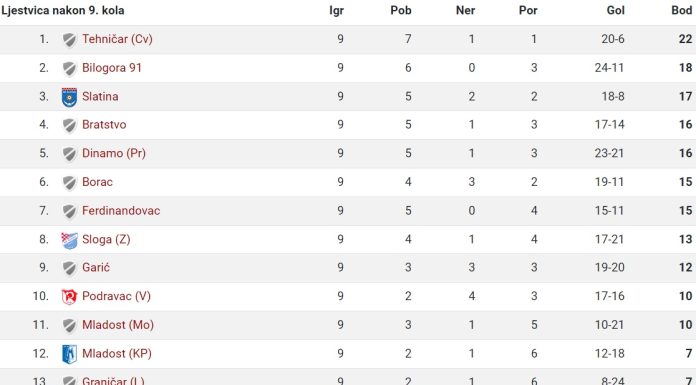696x385 pixels.
Task: Click the Garić grey shield icon
Action: [69, 268]
